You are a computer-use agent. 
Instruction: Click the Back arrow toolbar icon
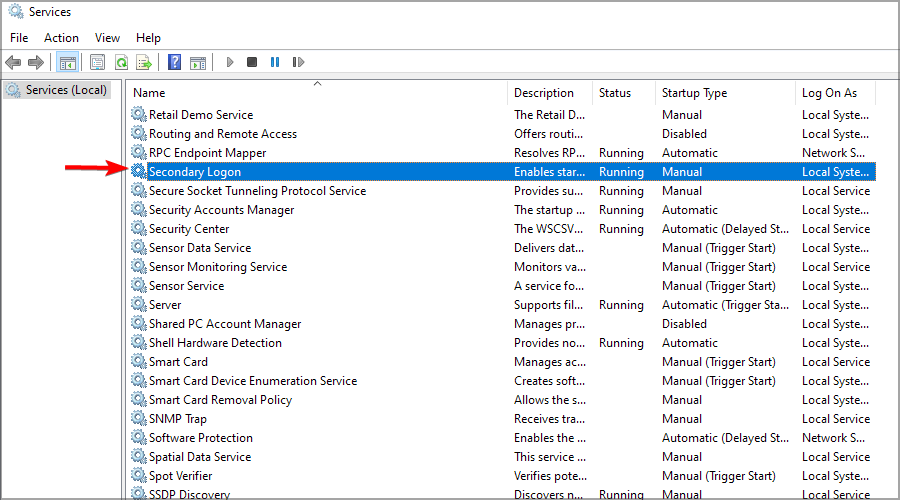(13, 62)
